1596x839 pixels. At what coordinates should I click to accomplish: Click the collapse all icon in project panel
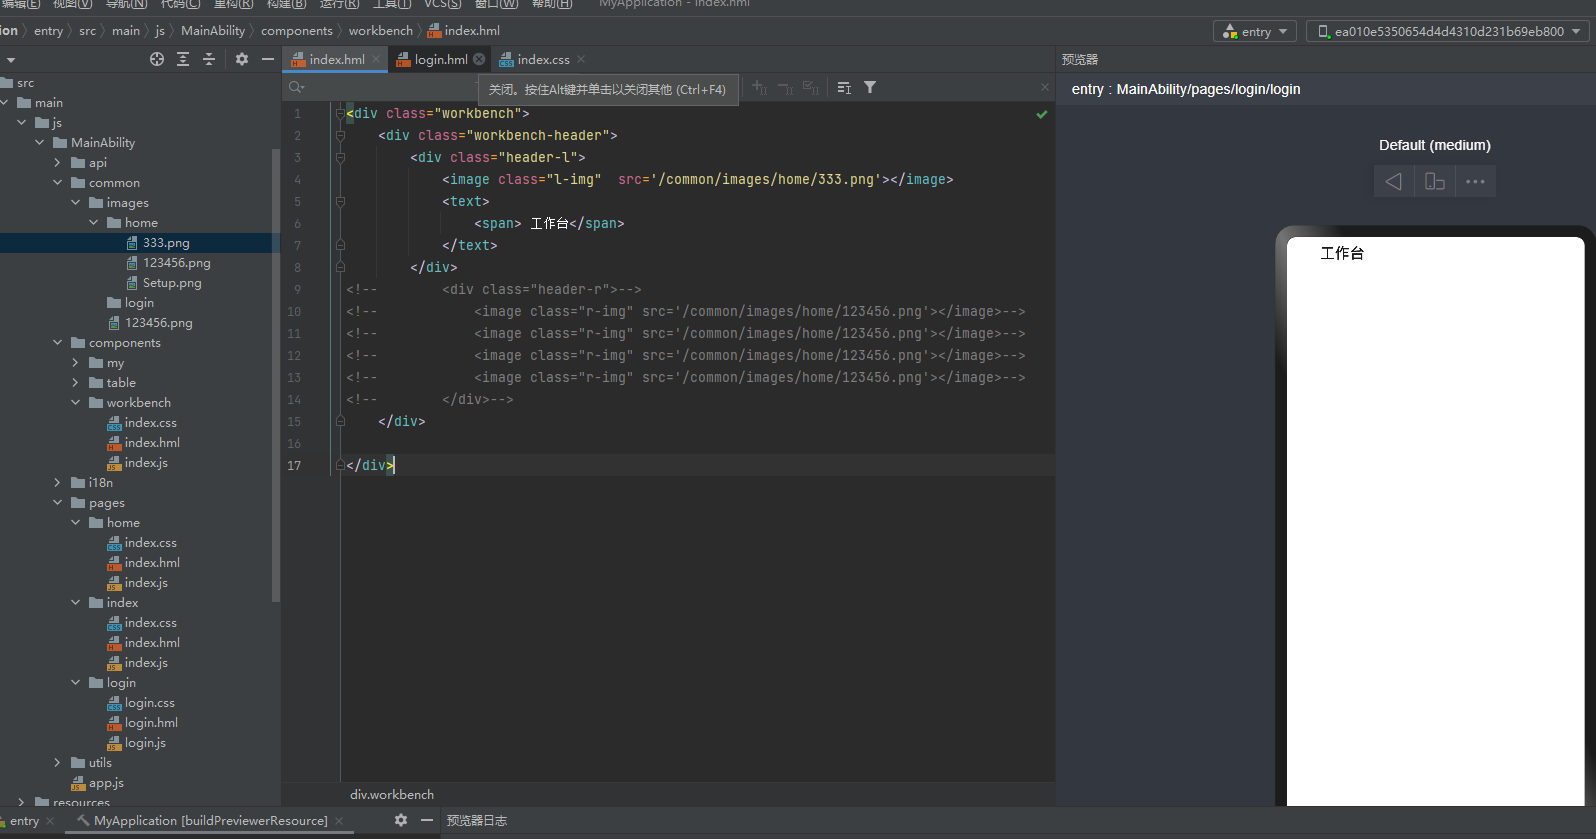[x=209, y=59]
